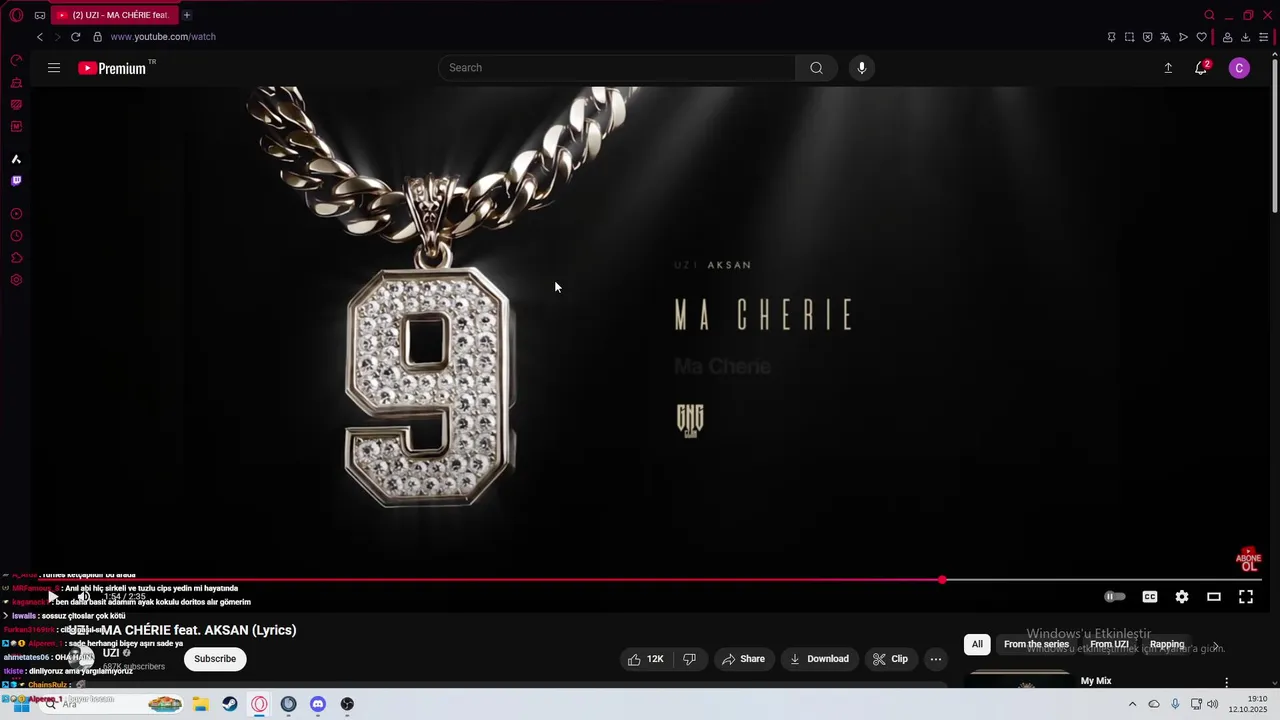
Task: Open the ad blocker shield icon
Action: coord(1147,37)
